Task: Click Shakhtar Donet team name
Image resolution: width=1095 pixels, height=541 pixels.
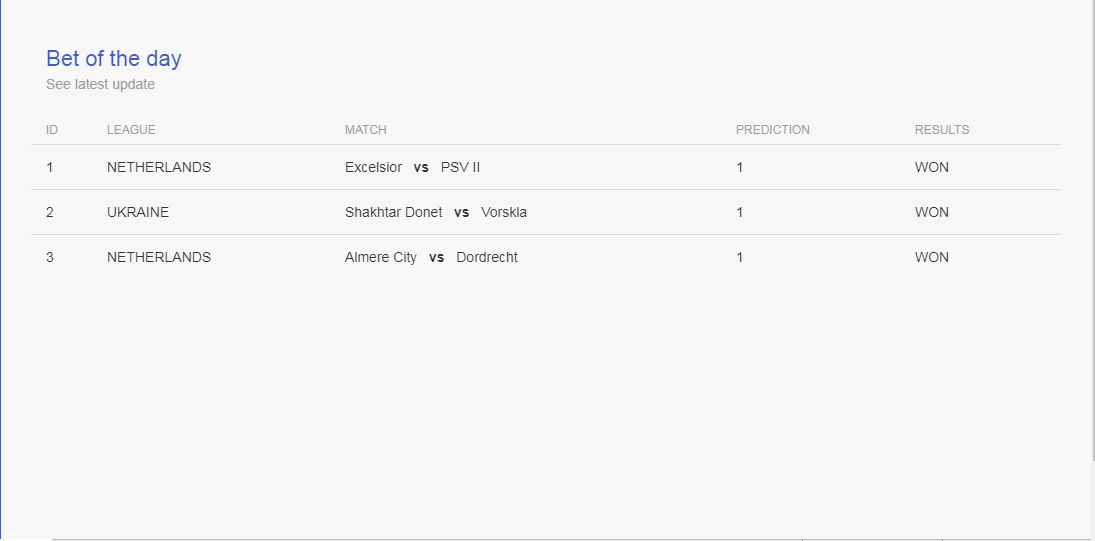Action: tap(393, 212)
